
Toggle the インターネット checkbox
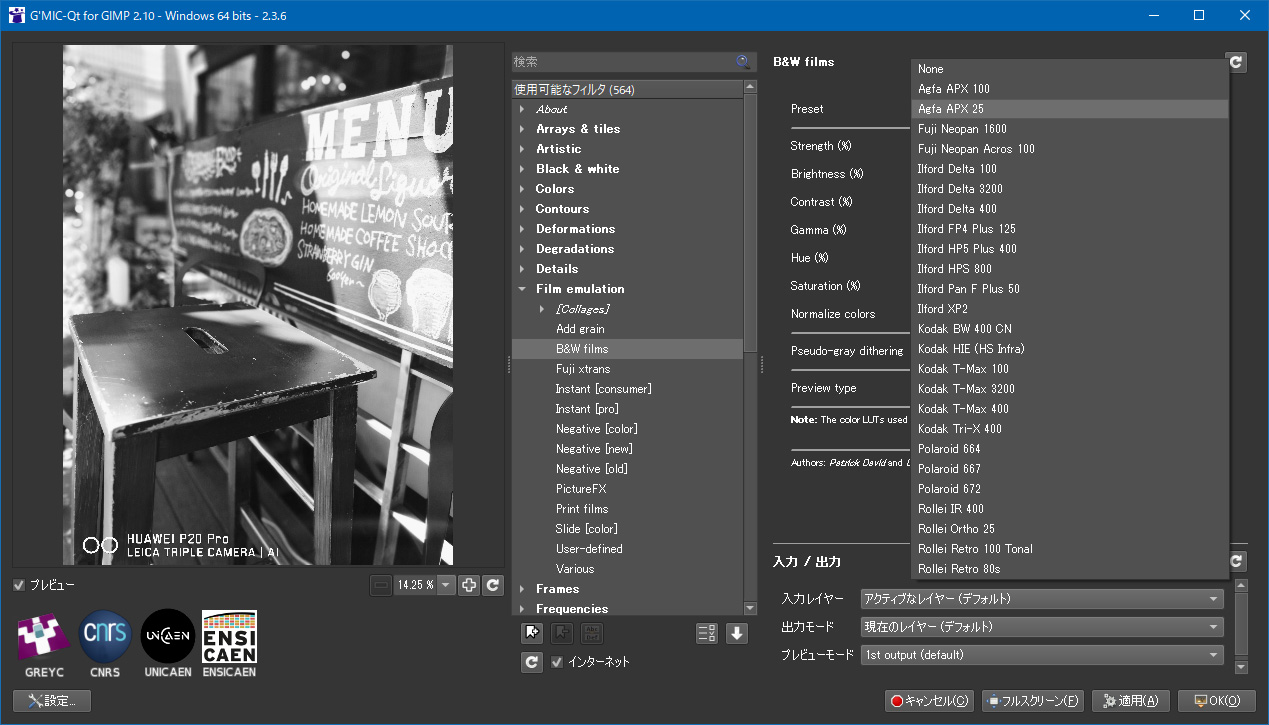tap(557, 662)
